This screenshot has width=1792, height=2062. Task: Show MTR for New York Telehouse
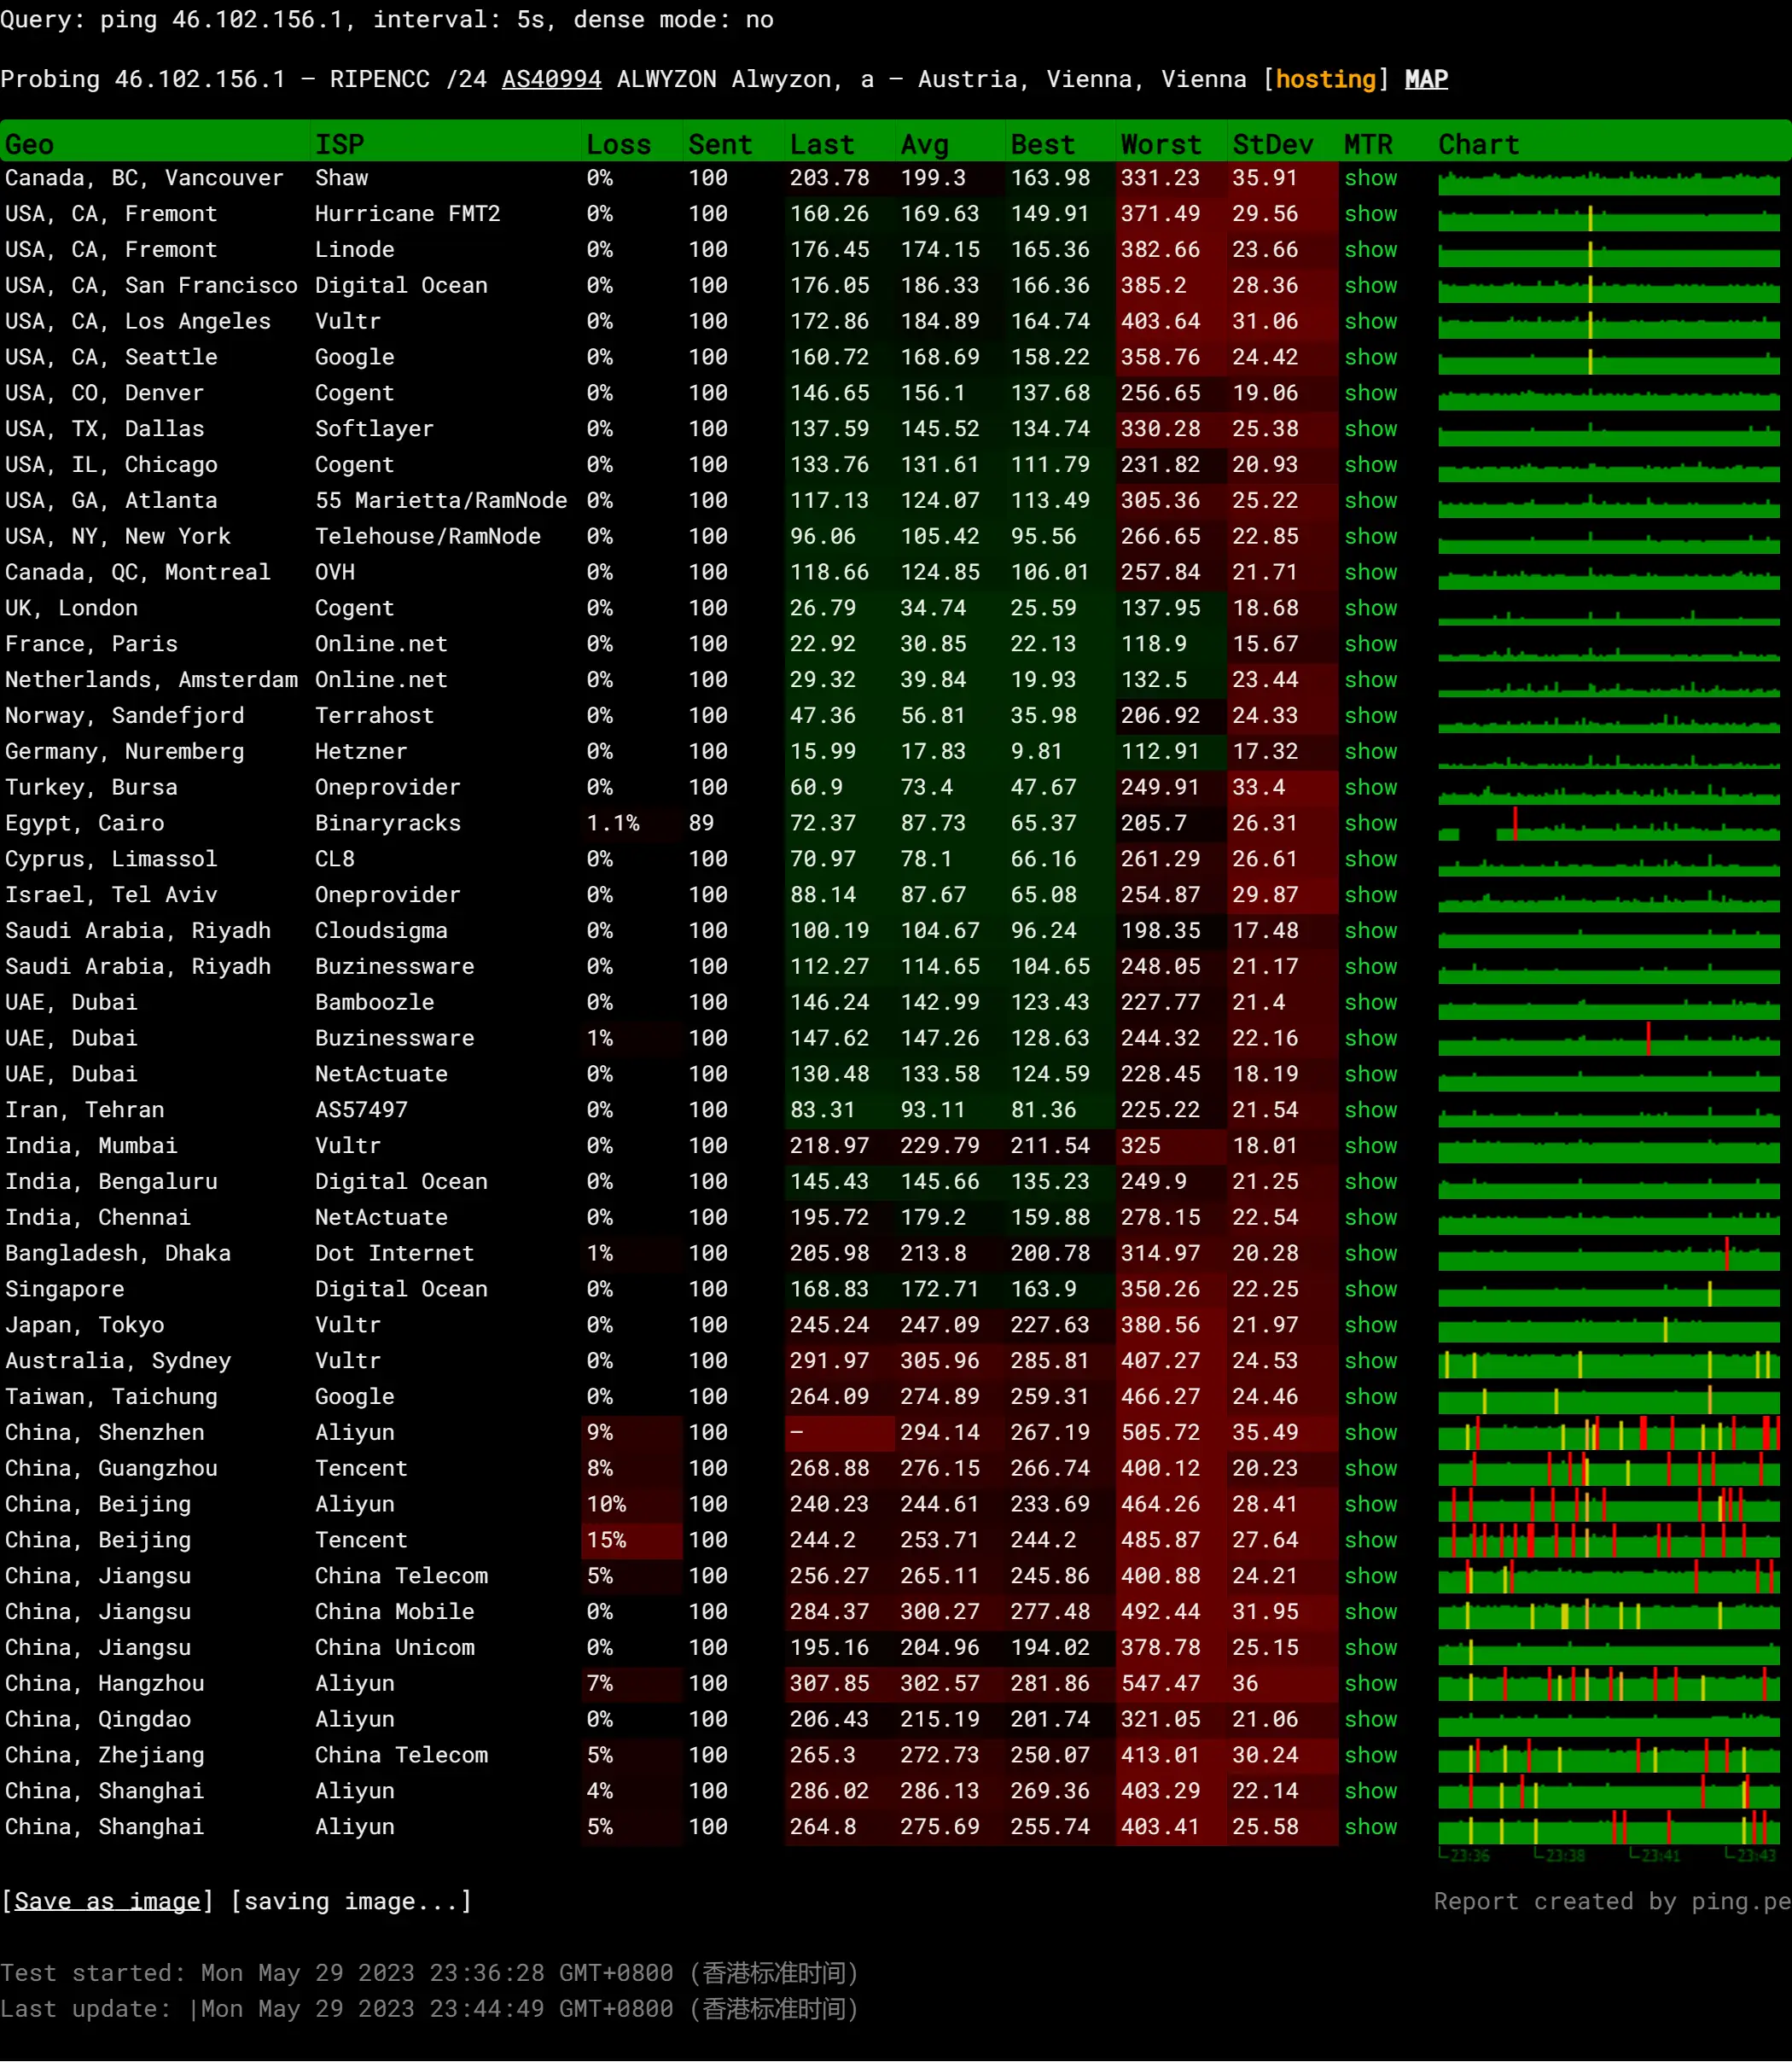pyautogui.click(x=1370, y=537)
